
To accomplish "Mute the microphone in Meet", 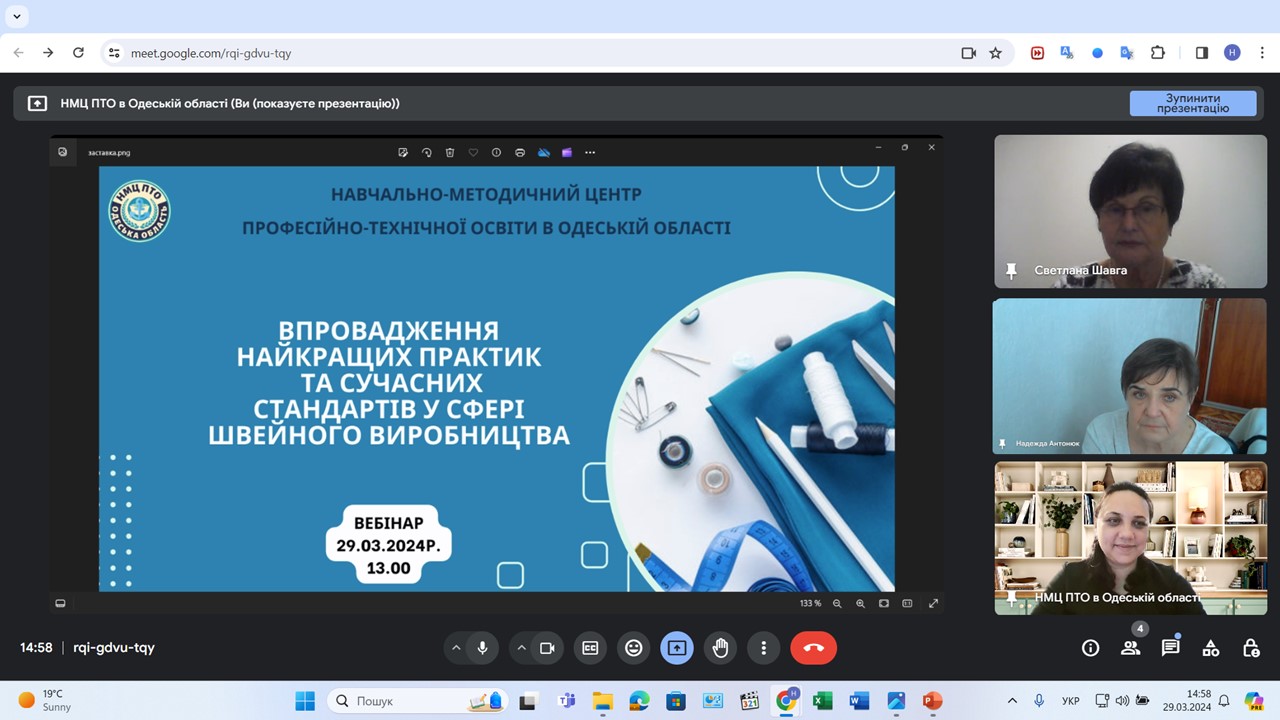I will click(x=482, y=648).
